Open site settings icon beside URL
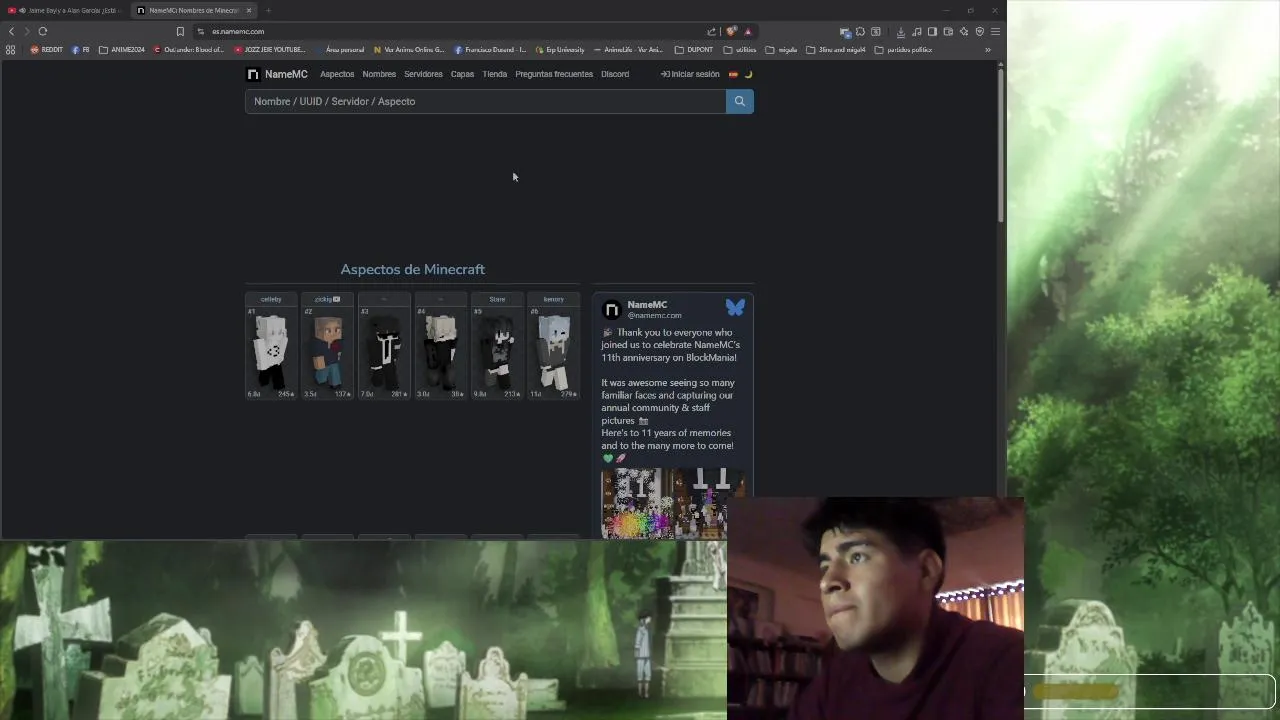Screen dimensions: 1280x720 point(201,31)
